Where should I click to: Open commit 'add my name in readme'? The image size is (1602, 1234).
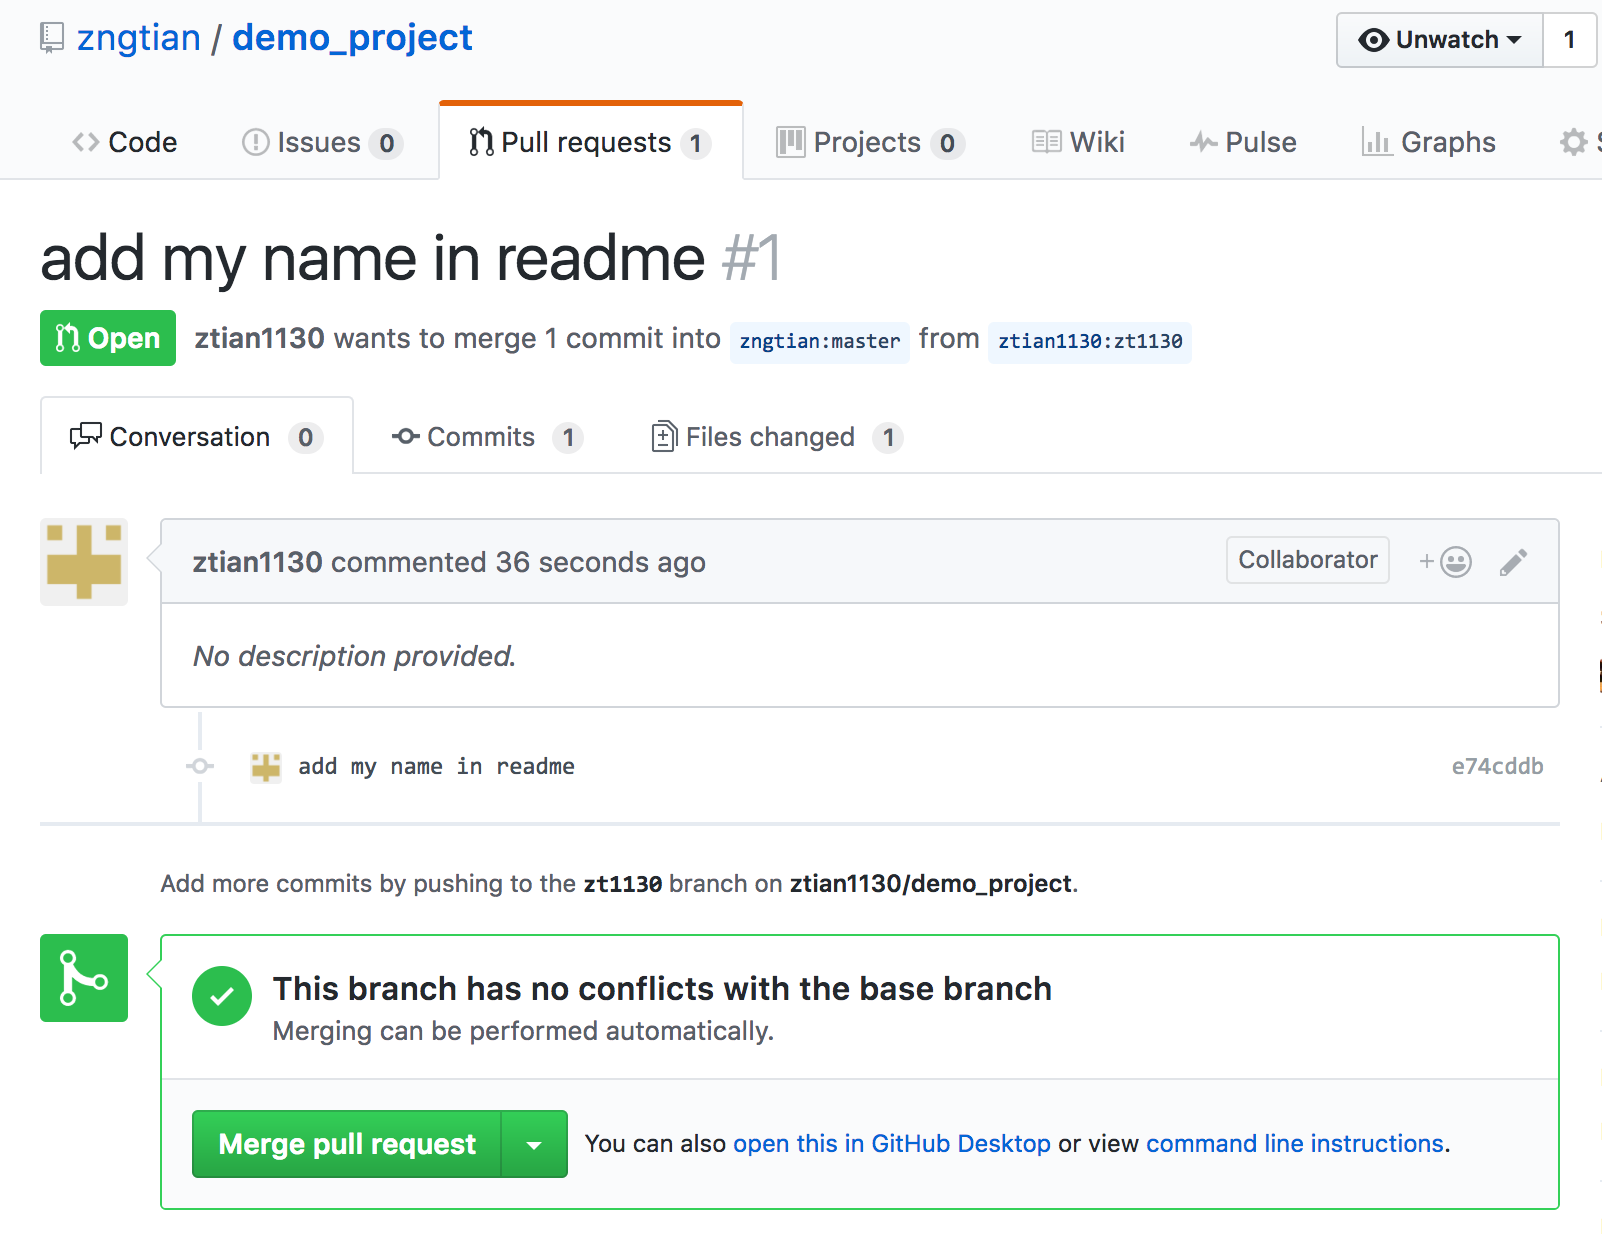coord(436,767)
